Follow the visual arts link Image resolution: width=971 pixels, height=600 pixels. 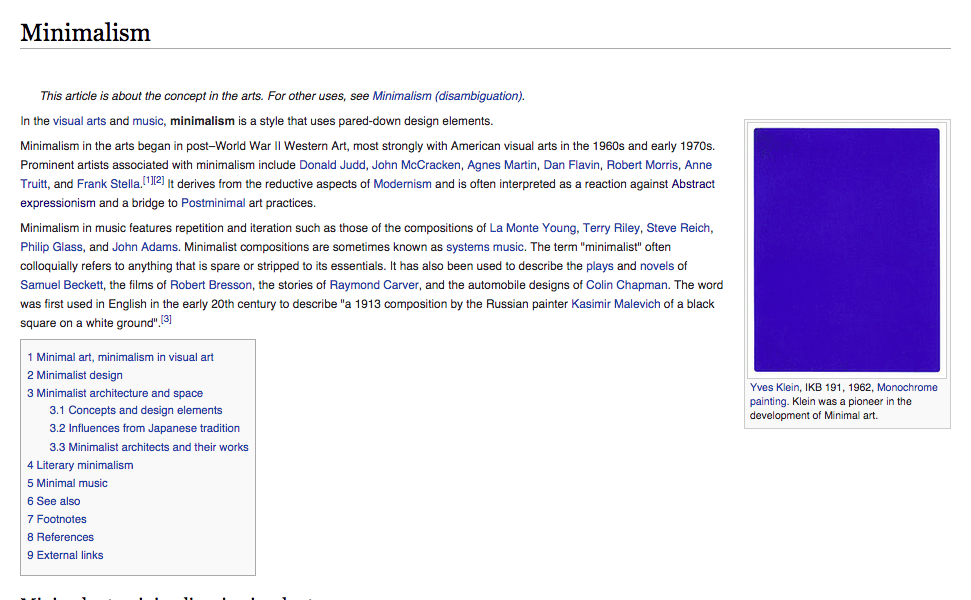click(x=78, y=120)
